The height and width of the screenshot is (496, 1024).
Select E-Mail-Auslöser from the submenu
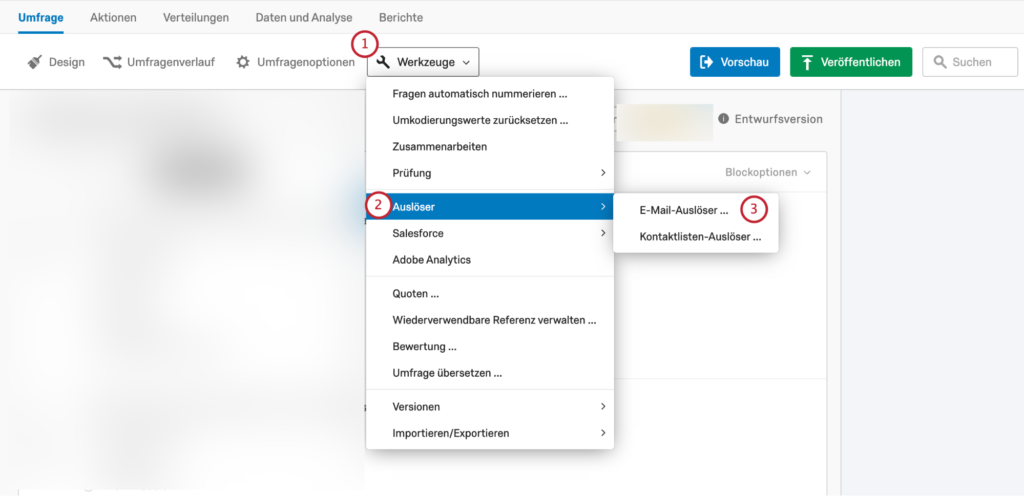[684, 210]
